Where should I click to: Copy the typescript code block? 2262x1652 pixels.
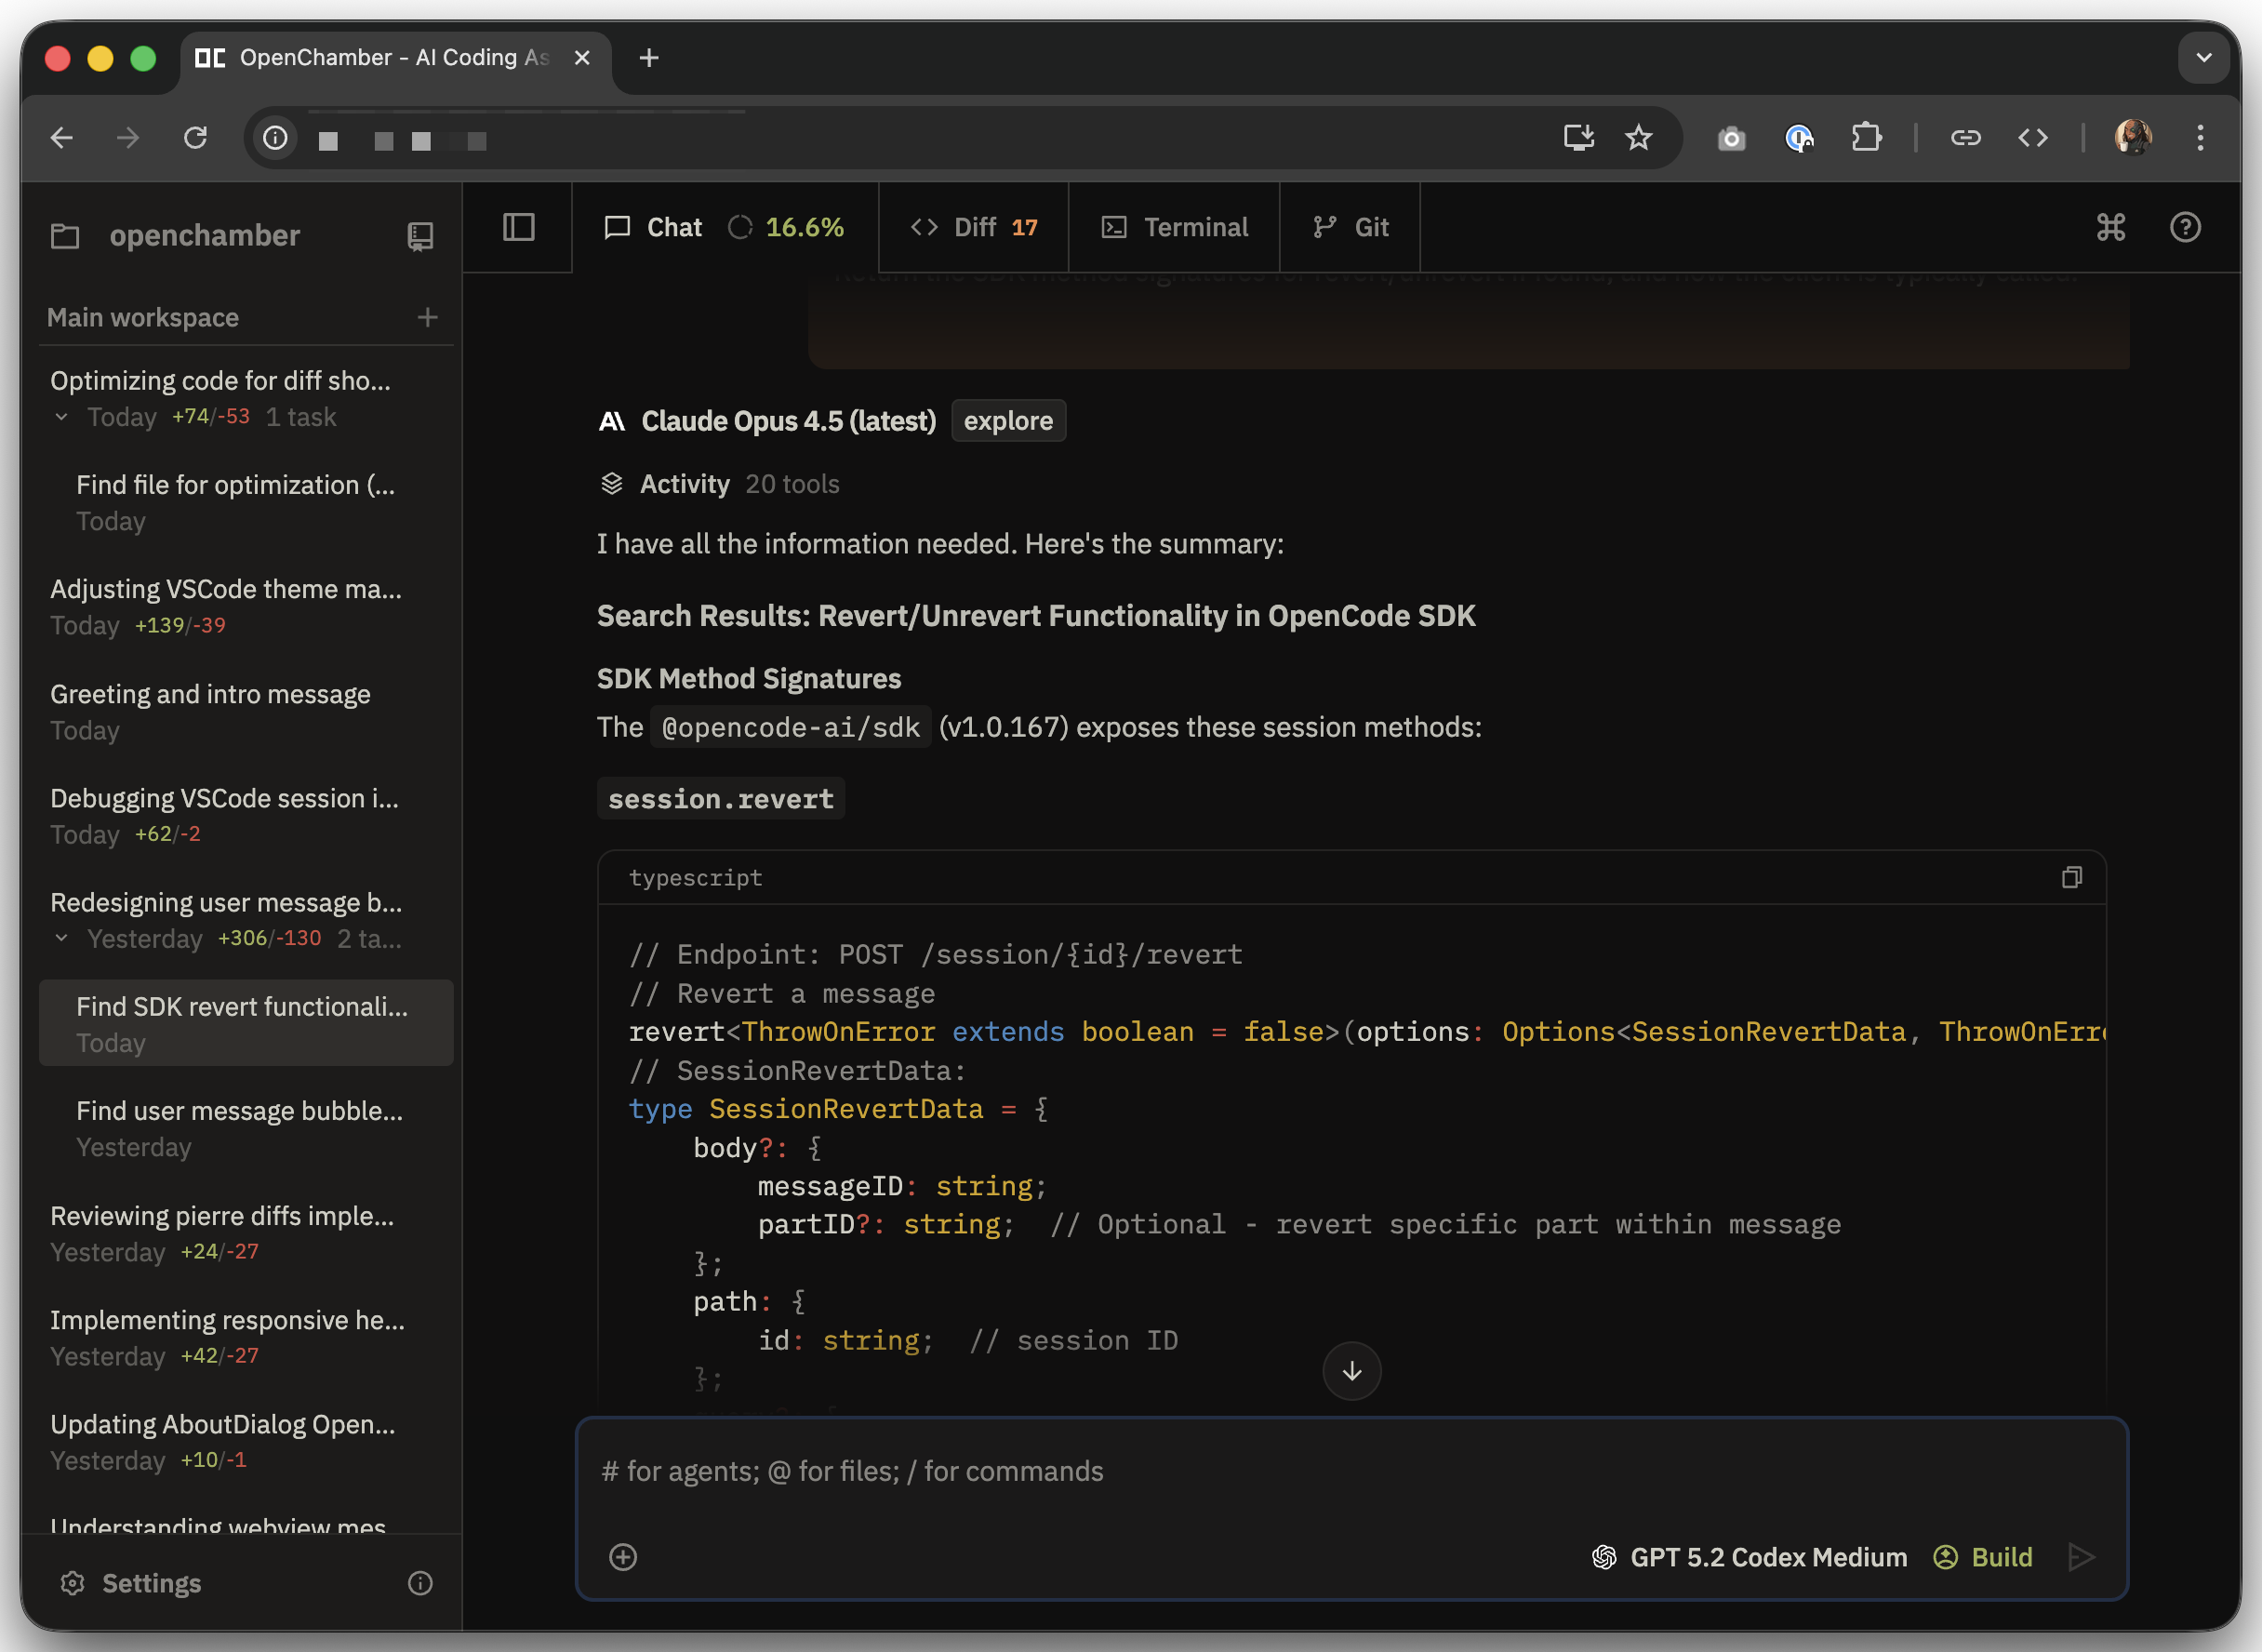click(2071, 877)
